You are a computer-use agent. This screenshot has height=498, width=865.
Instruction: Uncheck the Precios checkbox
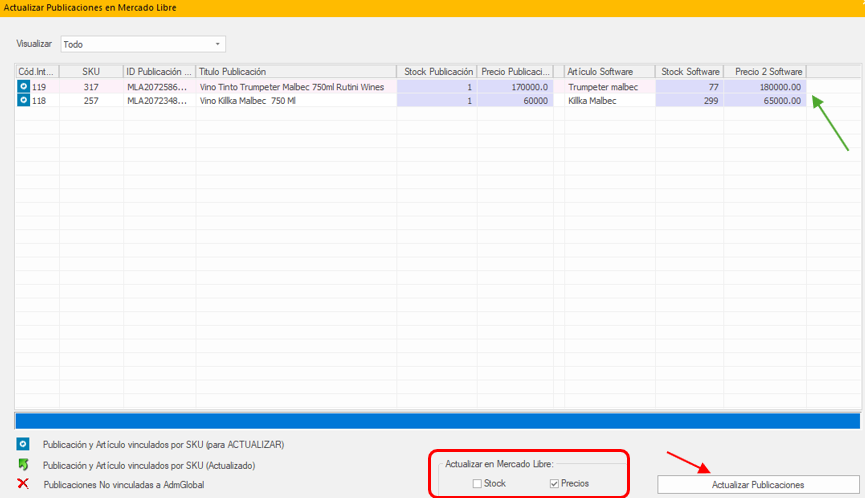click(554, 484)
